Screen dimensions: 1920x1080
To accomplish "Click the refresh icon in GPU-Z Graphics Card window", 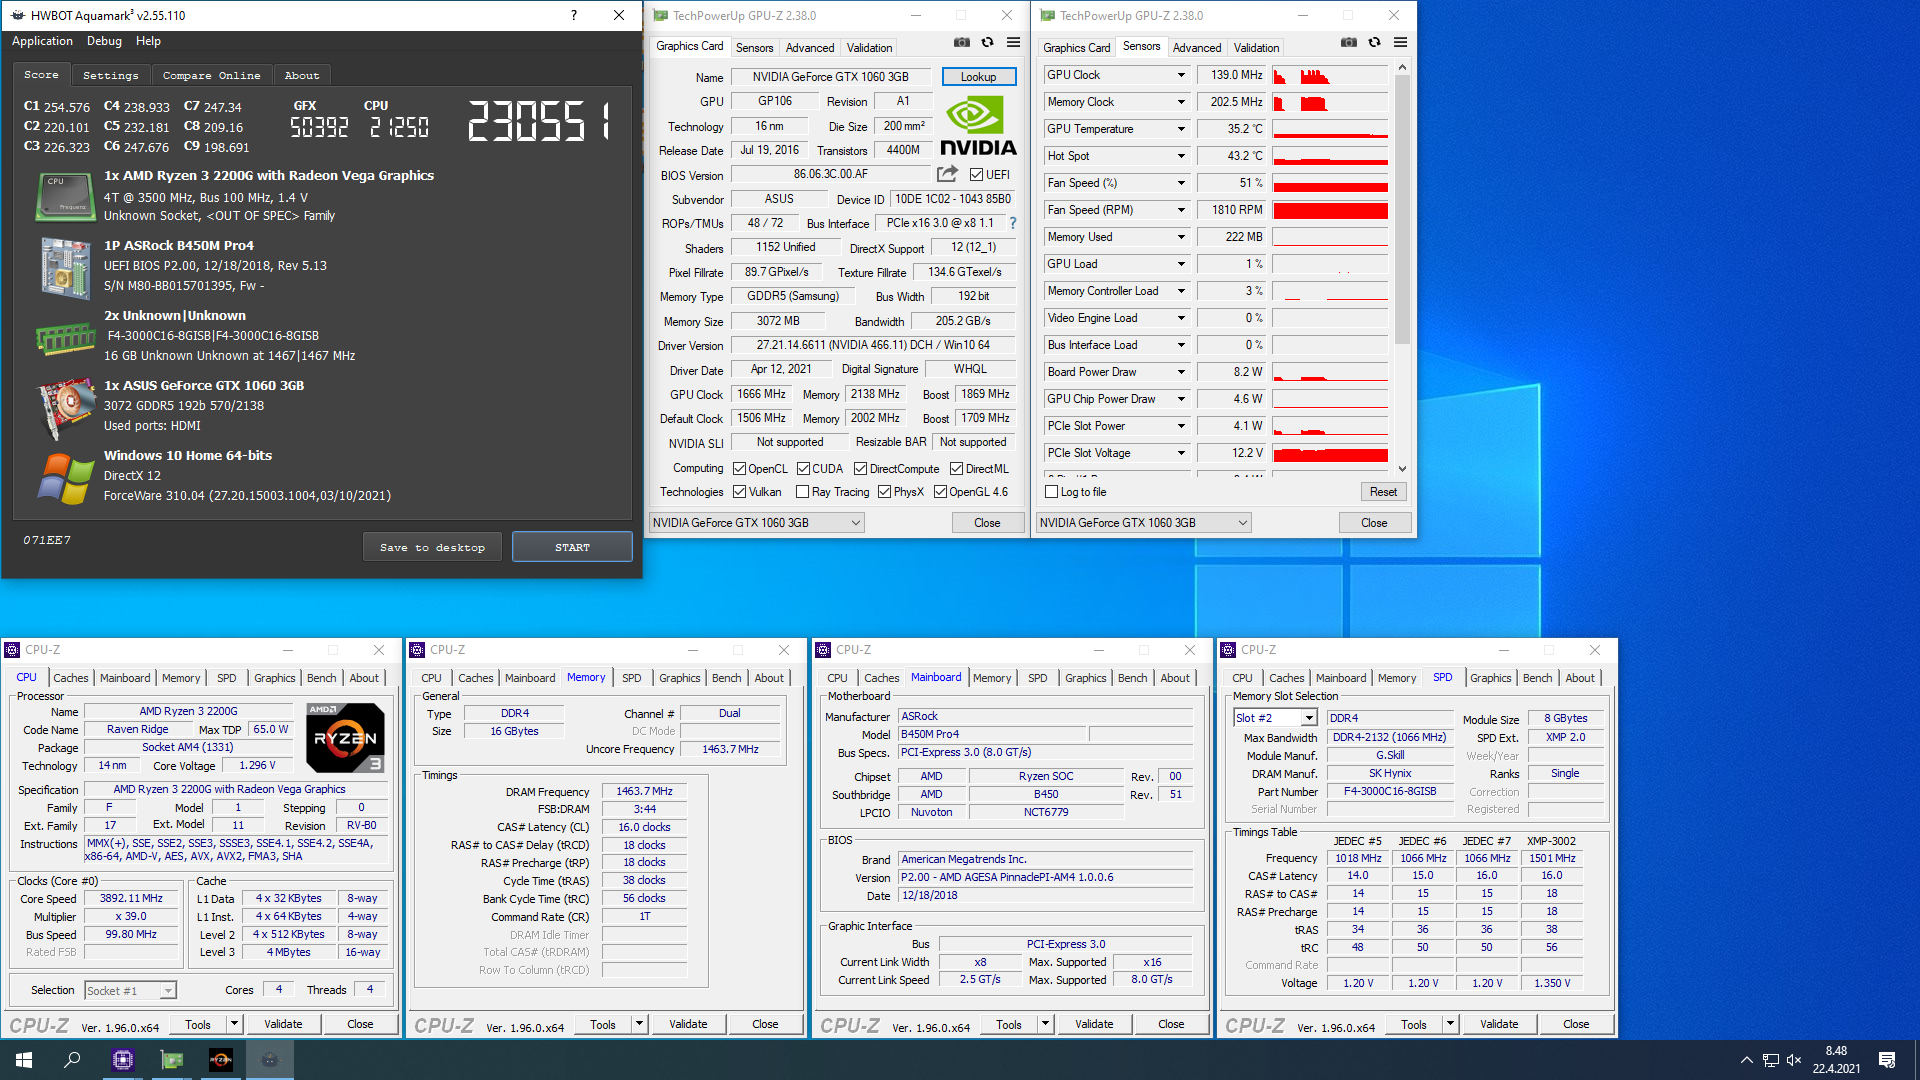I will 987,42.
